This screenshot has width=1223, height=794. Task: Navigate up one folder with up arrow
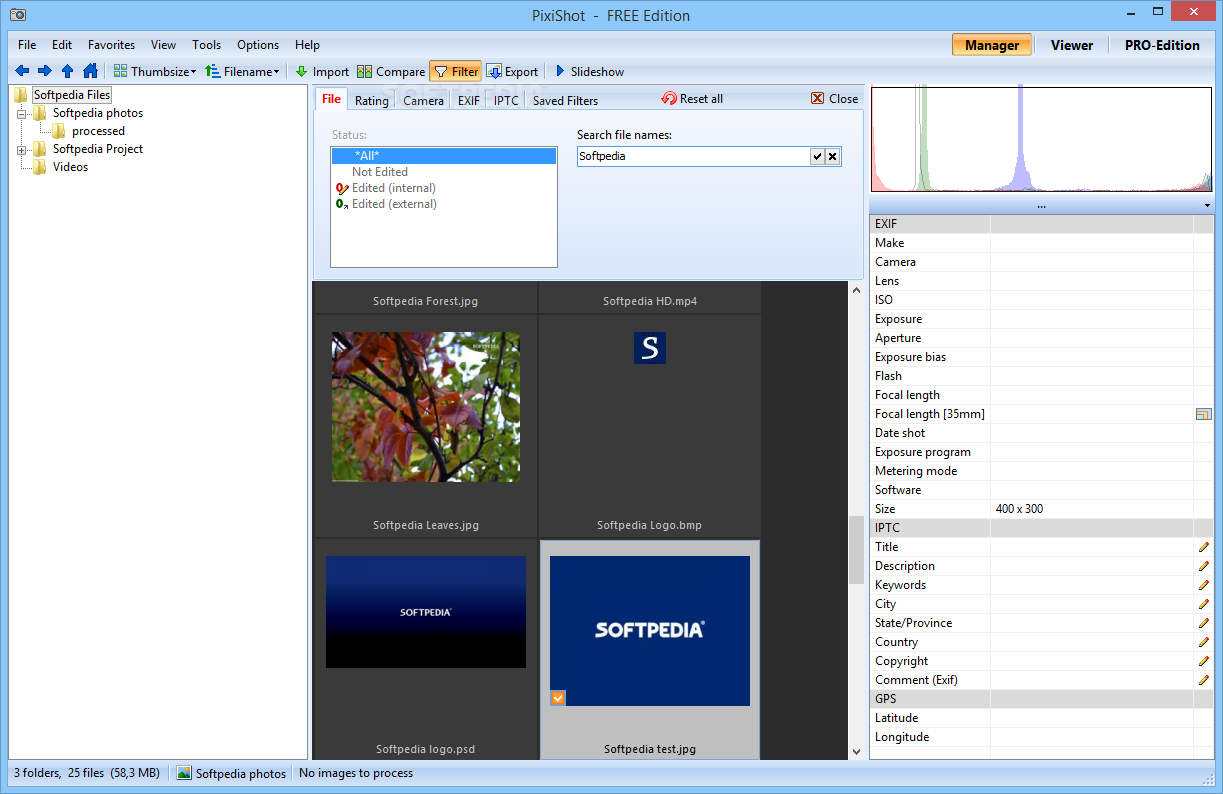[67, 71]
